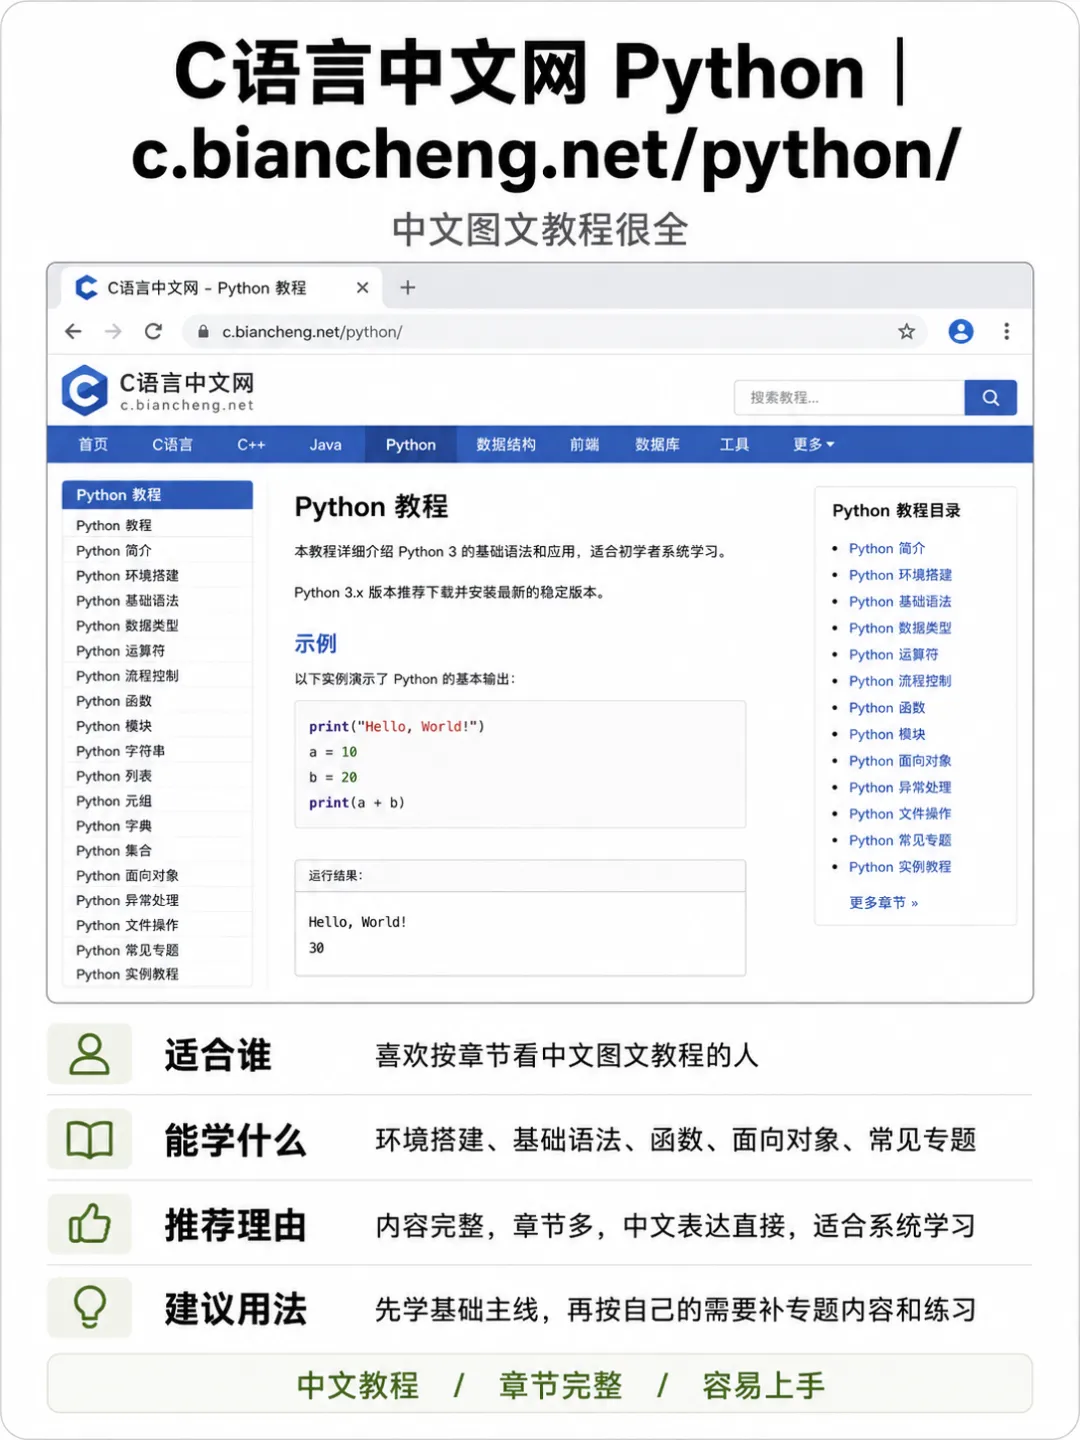Open 目录 link Python 运算符
Viewport: 1080px width, 1440px height.
893,654
